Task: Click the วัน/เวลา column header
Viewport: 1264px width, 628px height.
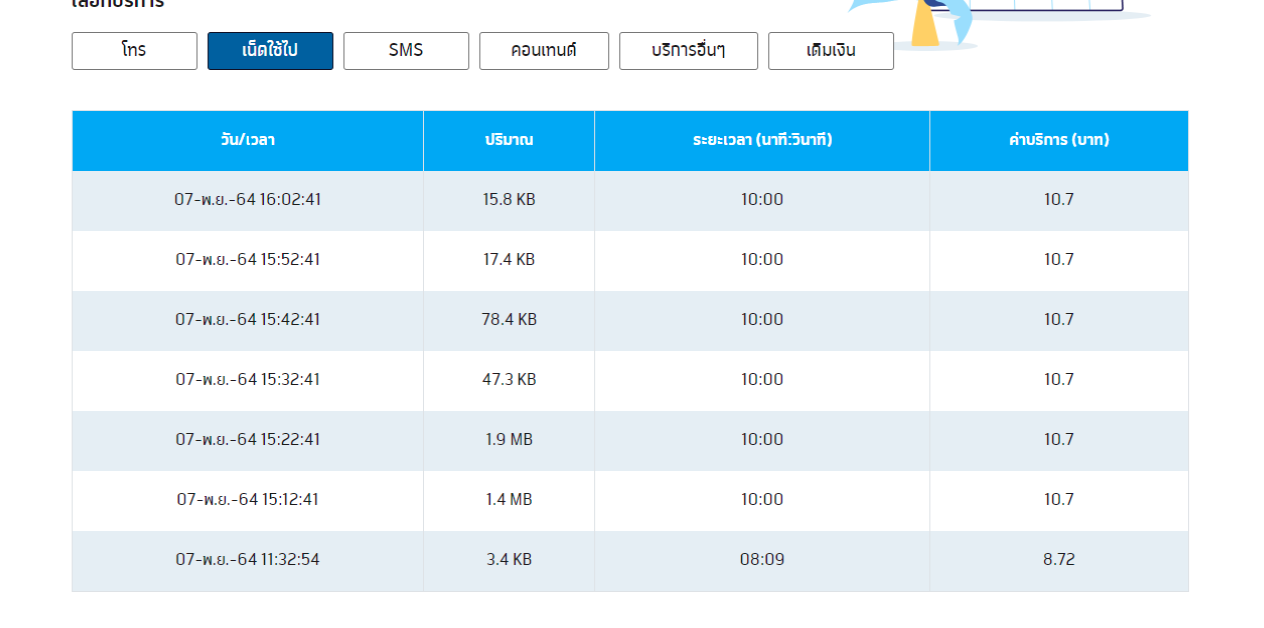Action: [248, 140]
